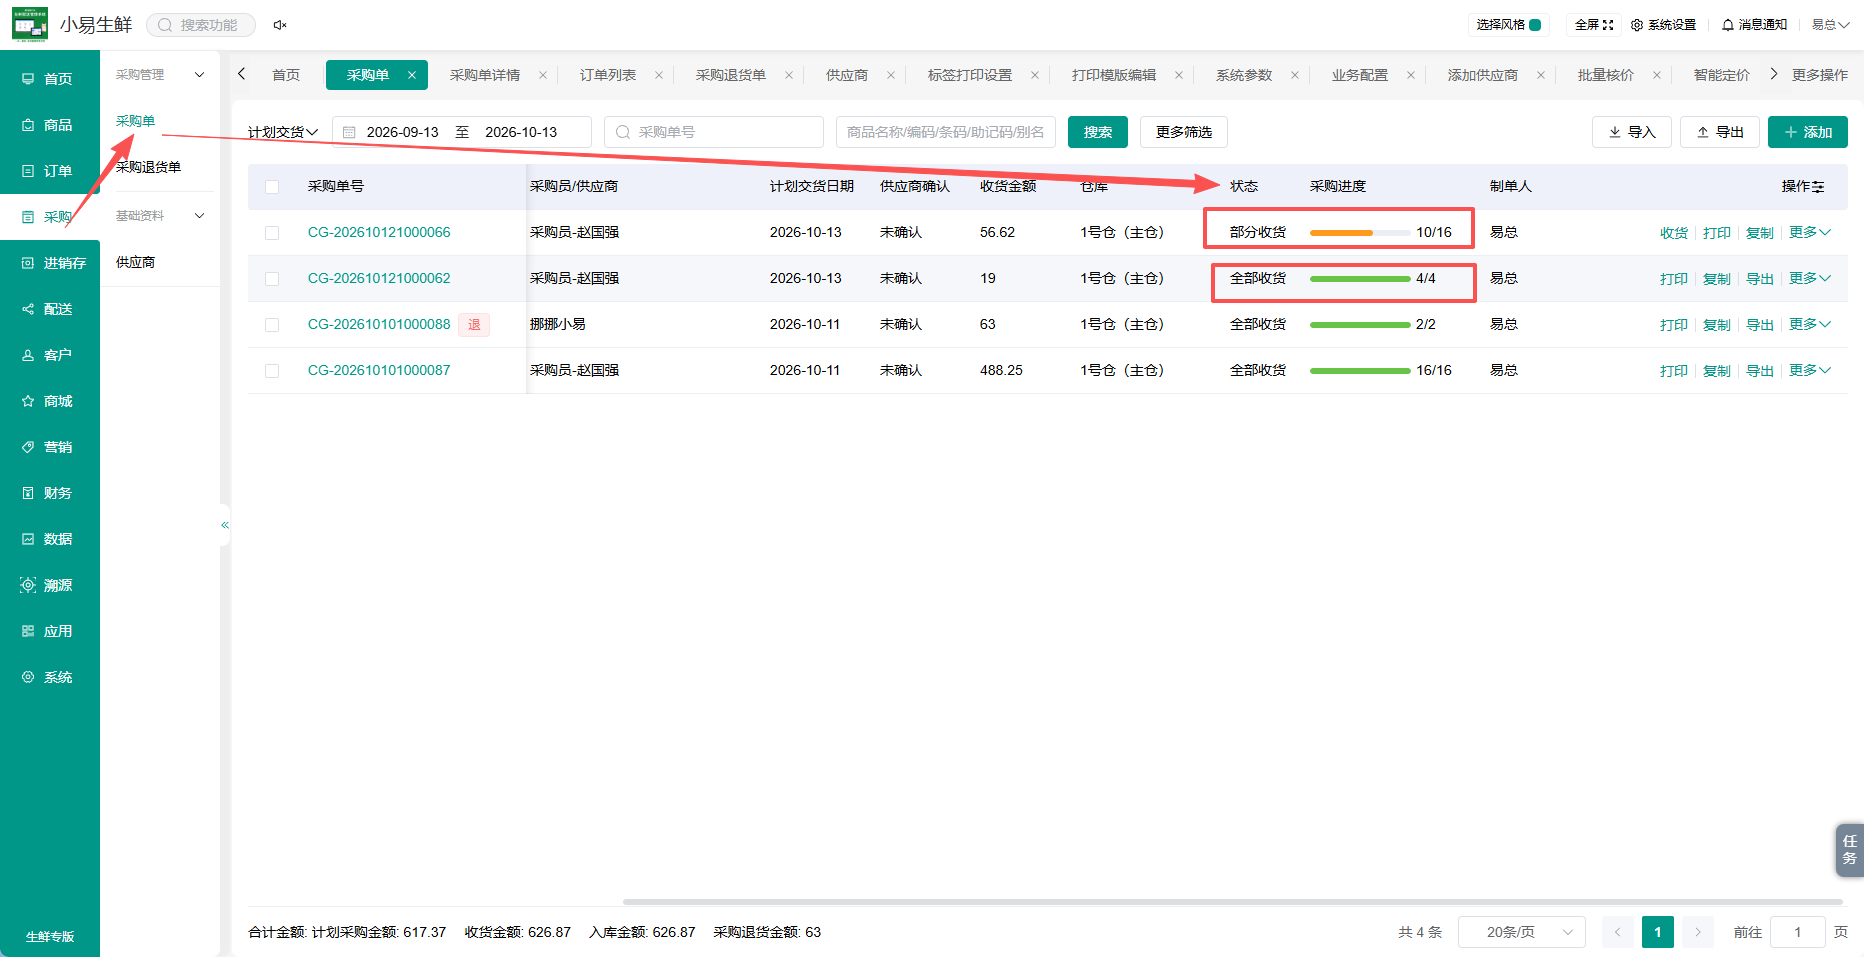This screenshot has width=1864, height=957.
Task: Open 系统 gear icon in sidebar
Action: (28, 677)
